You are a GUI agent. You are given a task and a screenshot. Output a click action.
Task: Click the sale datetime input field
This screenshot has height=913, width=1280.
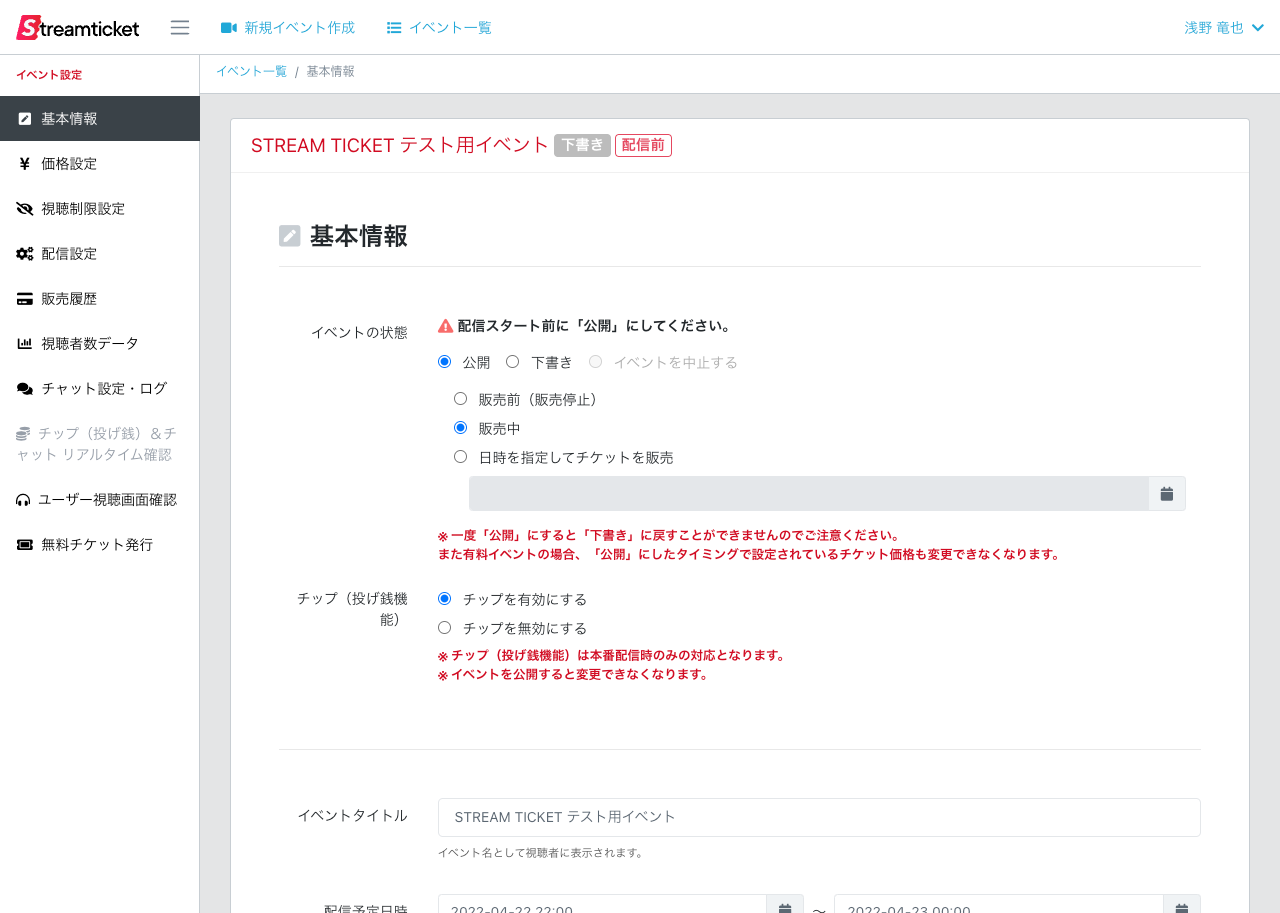(x=808, y=494)
